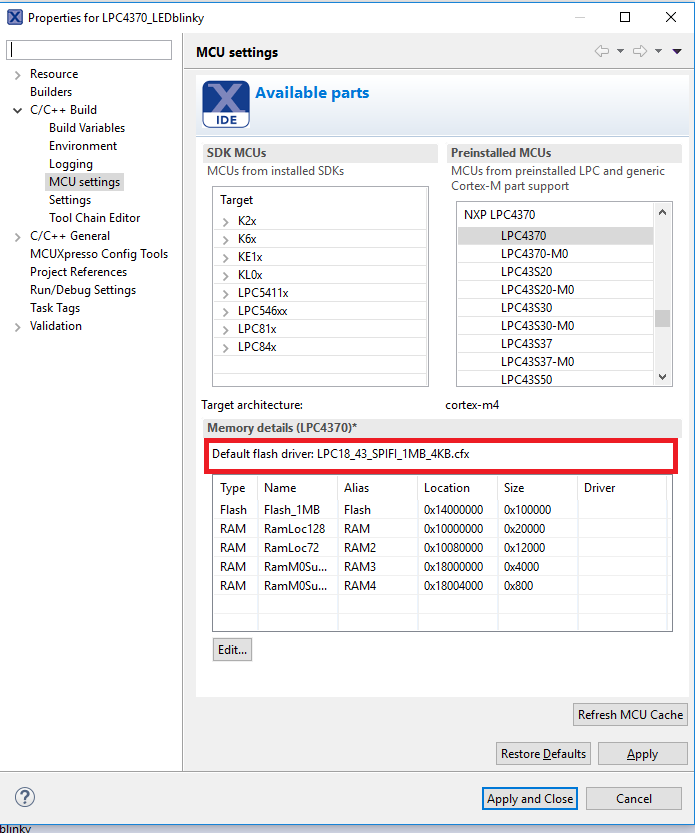Select the Flash_1MB memory row

click(x=442, y=510)
